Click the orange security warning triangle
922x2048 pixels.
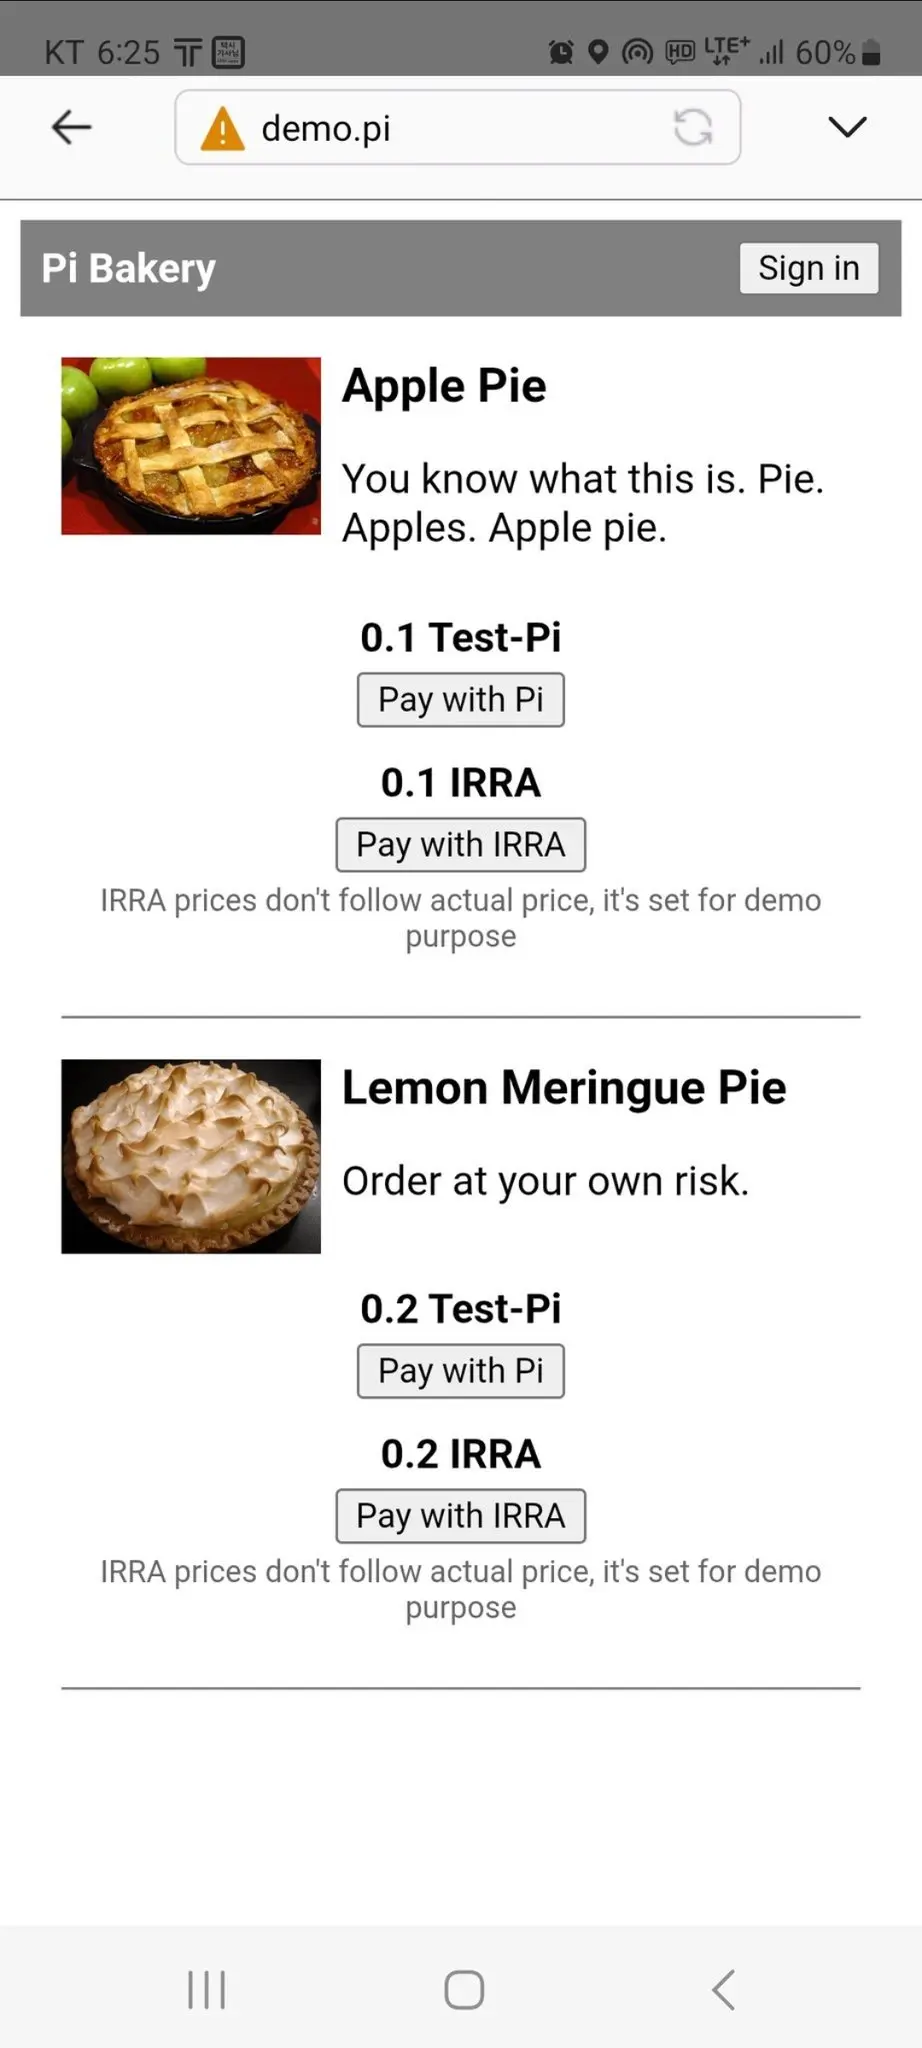coord(222,129)
